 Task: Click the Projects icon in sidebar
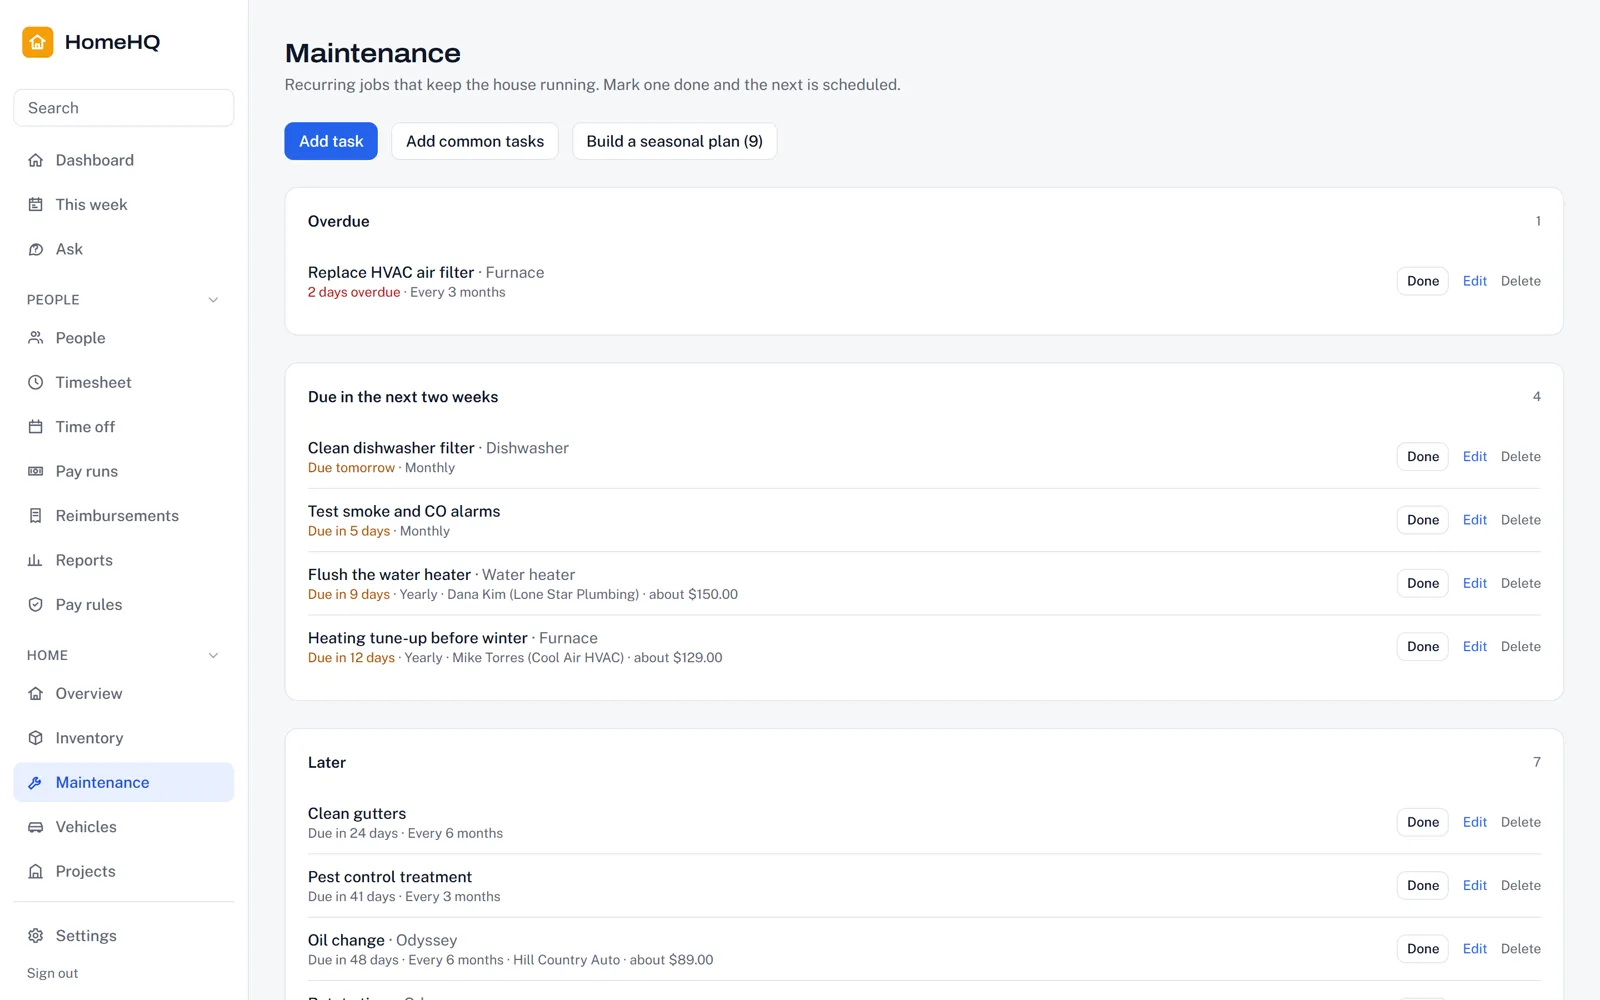tap(36, 871)
